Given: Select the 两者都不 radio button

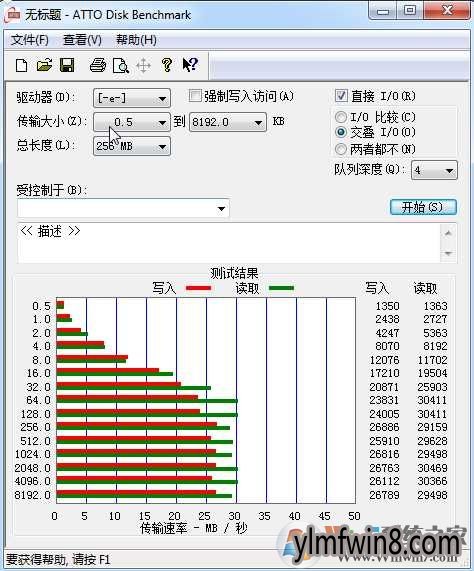Looking at the screenshot, I should click(x=341, y=149).
